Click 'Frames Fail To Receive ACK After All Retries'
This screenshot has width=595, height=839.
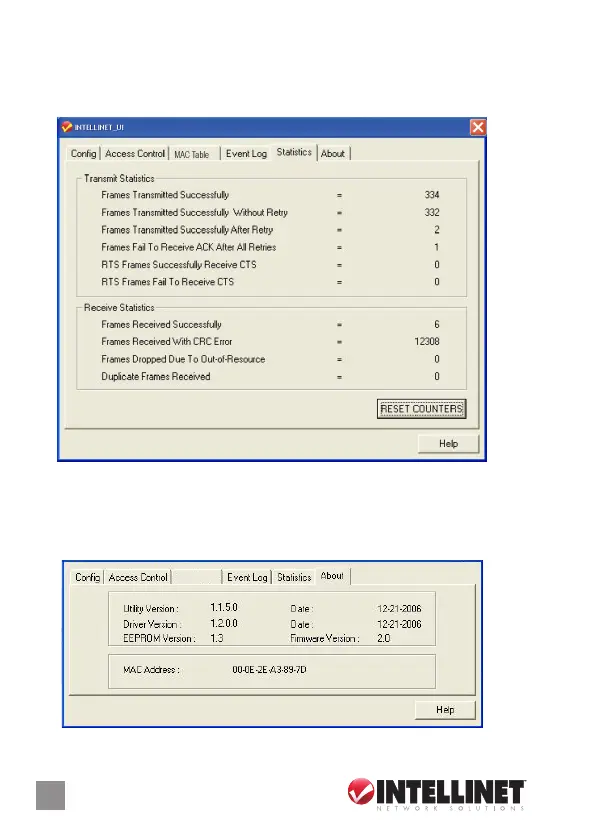pos(188,247)
